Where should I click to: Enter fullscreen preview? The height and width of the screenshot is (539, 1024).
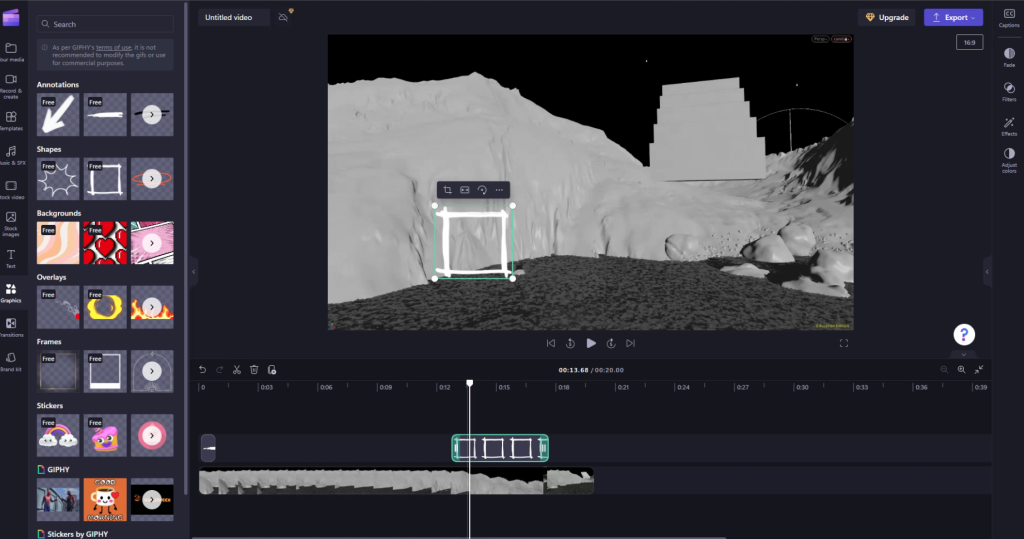[844, 343]
